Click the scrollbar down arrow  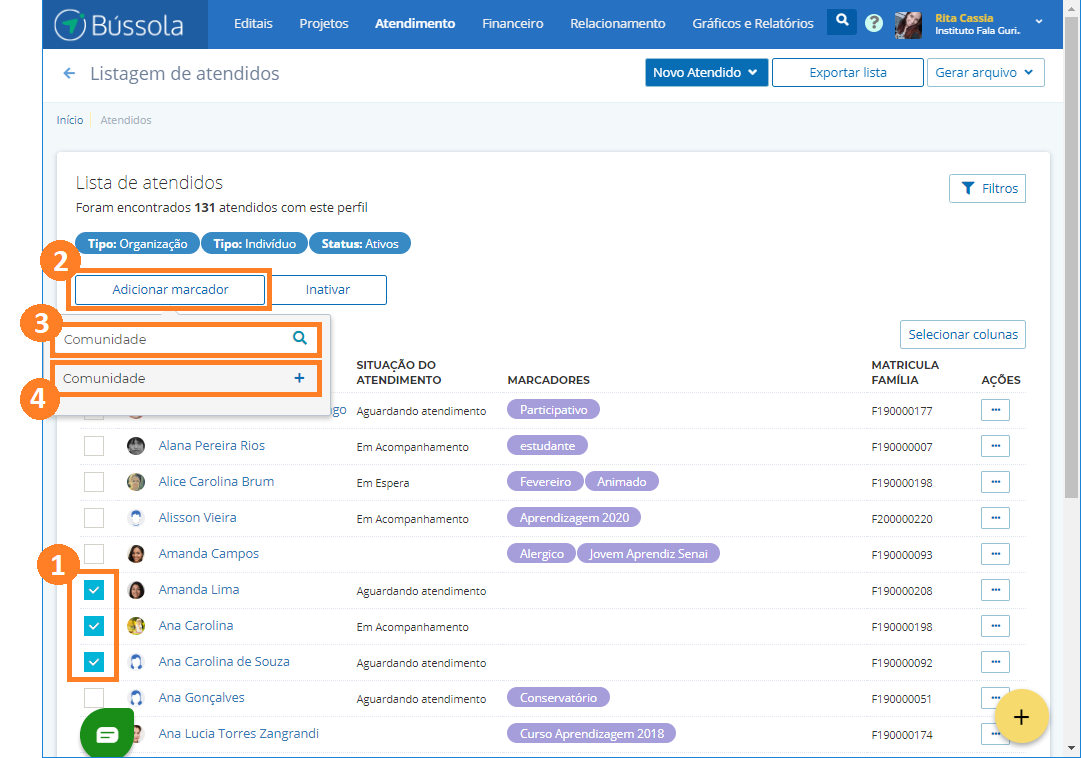(1071, 749)
